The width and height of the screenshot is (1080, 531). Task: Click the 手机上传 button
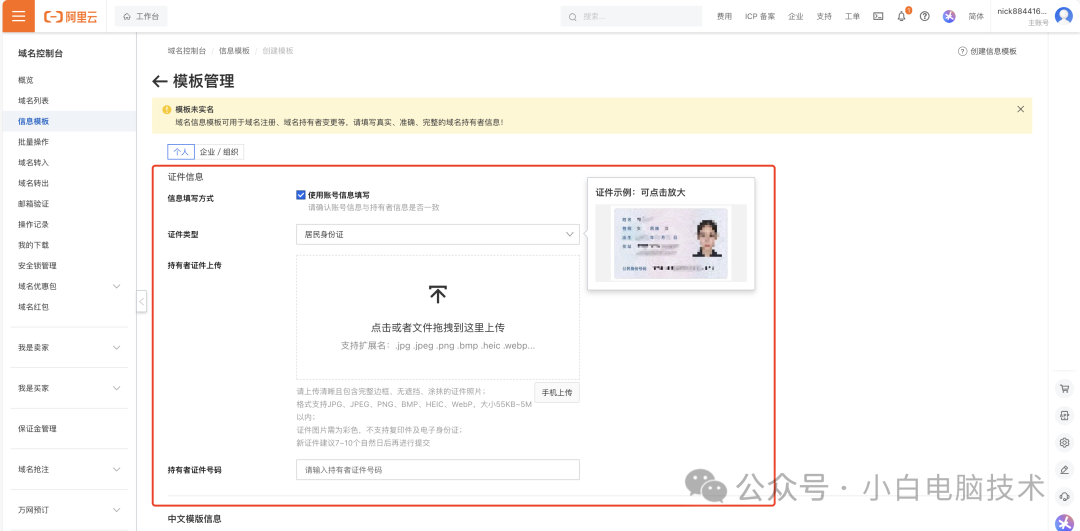pos(557,393)
